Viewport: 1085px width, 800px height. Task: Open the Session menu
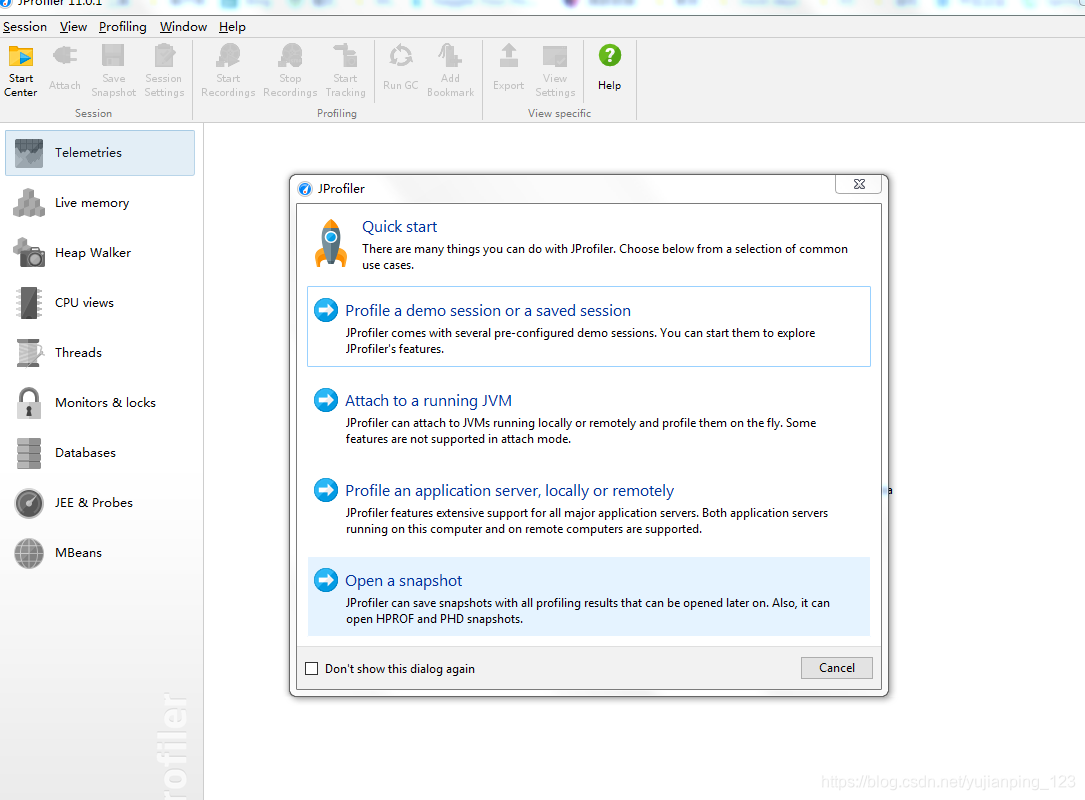[25, 27]
